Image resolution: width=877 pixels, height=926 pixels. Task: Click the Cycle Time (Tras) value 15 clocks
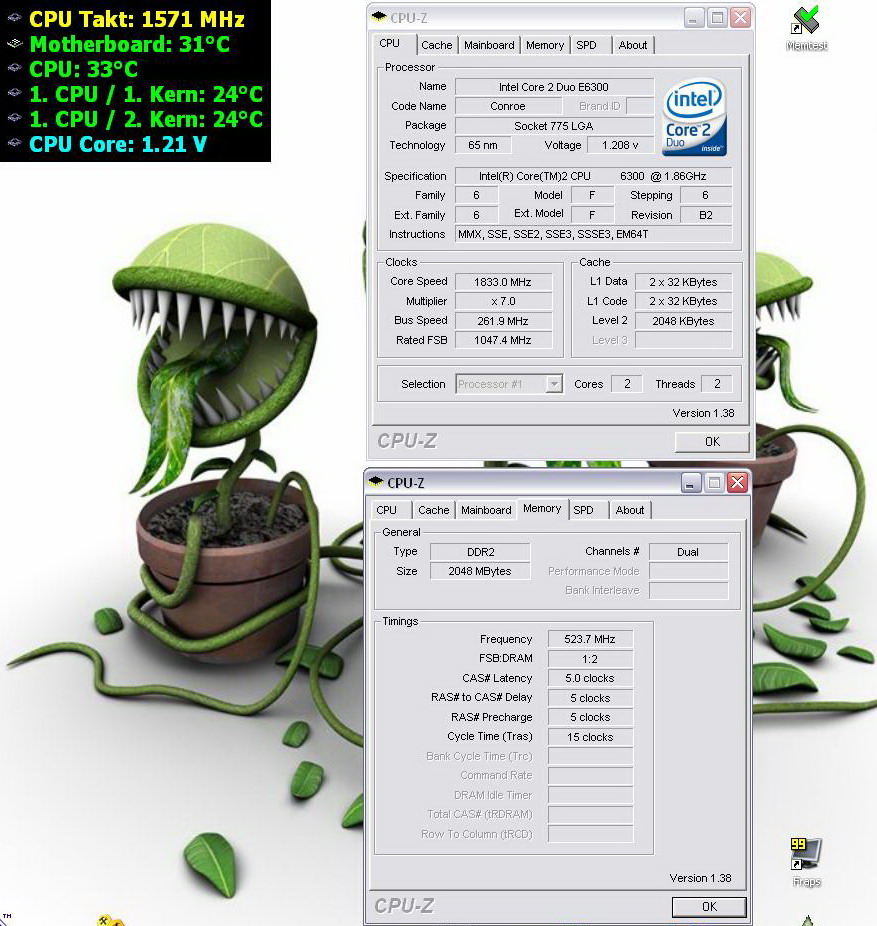click(x=590, y=737)
